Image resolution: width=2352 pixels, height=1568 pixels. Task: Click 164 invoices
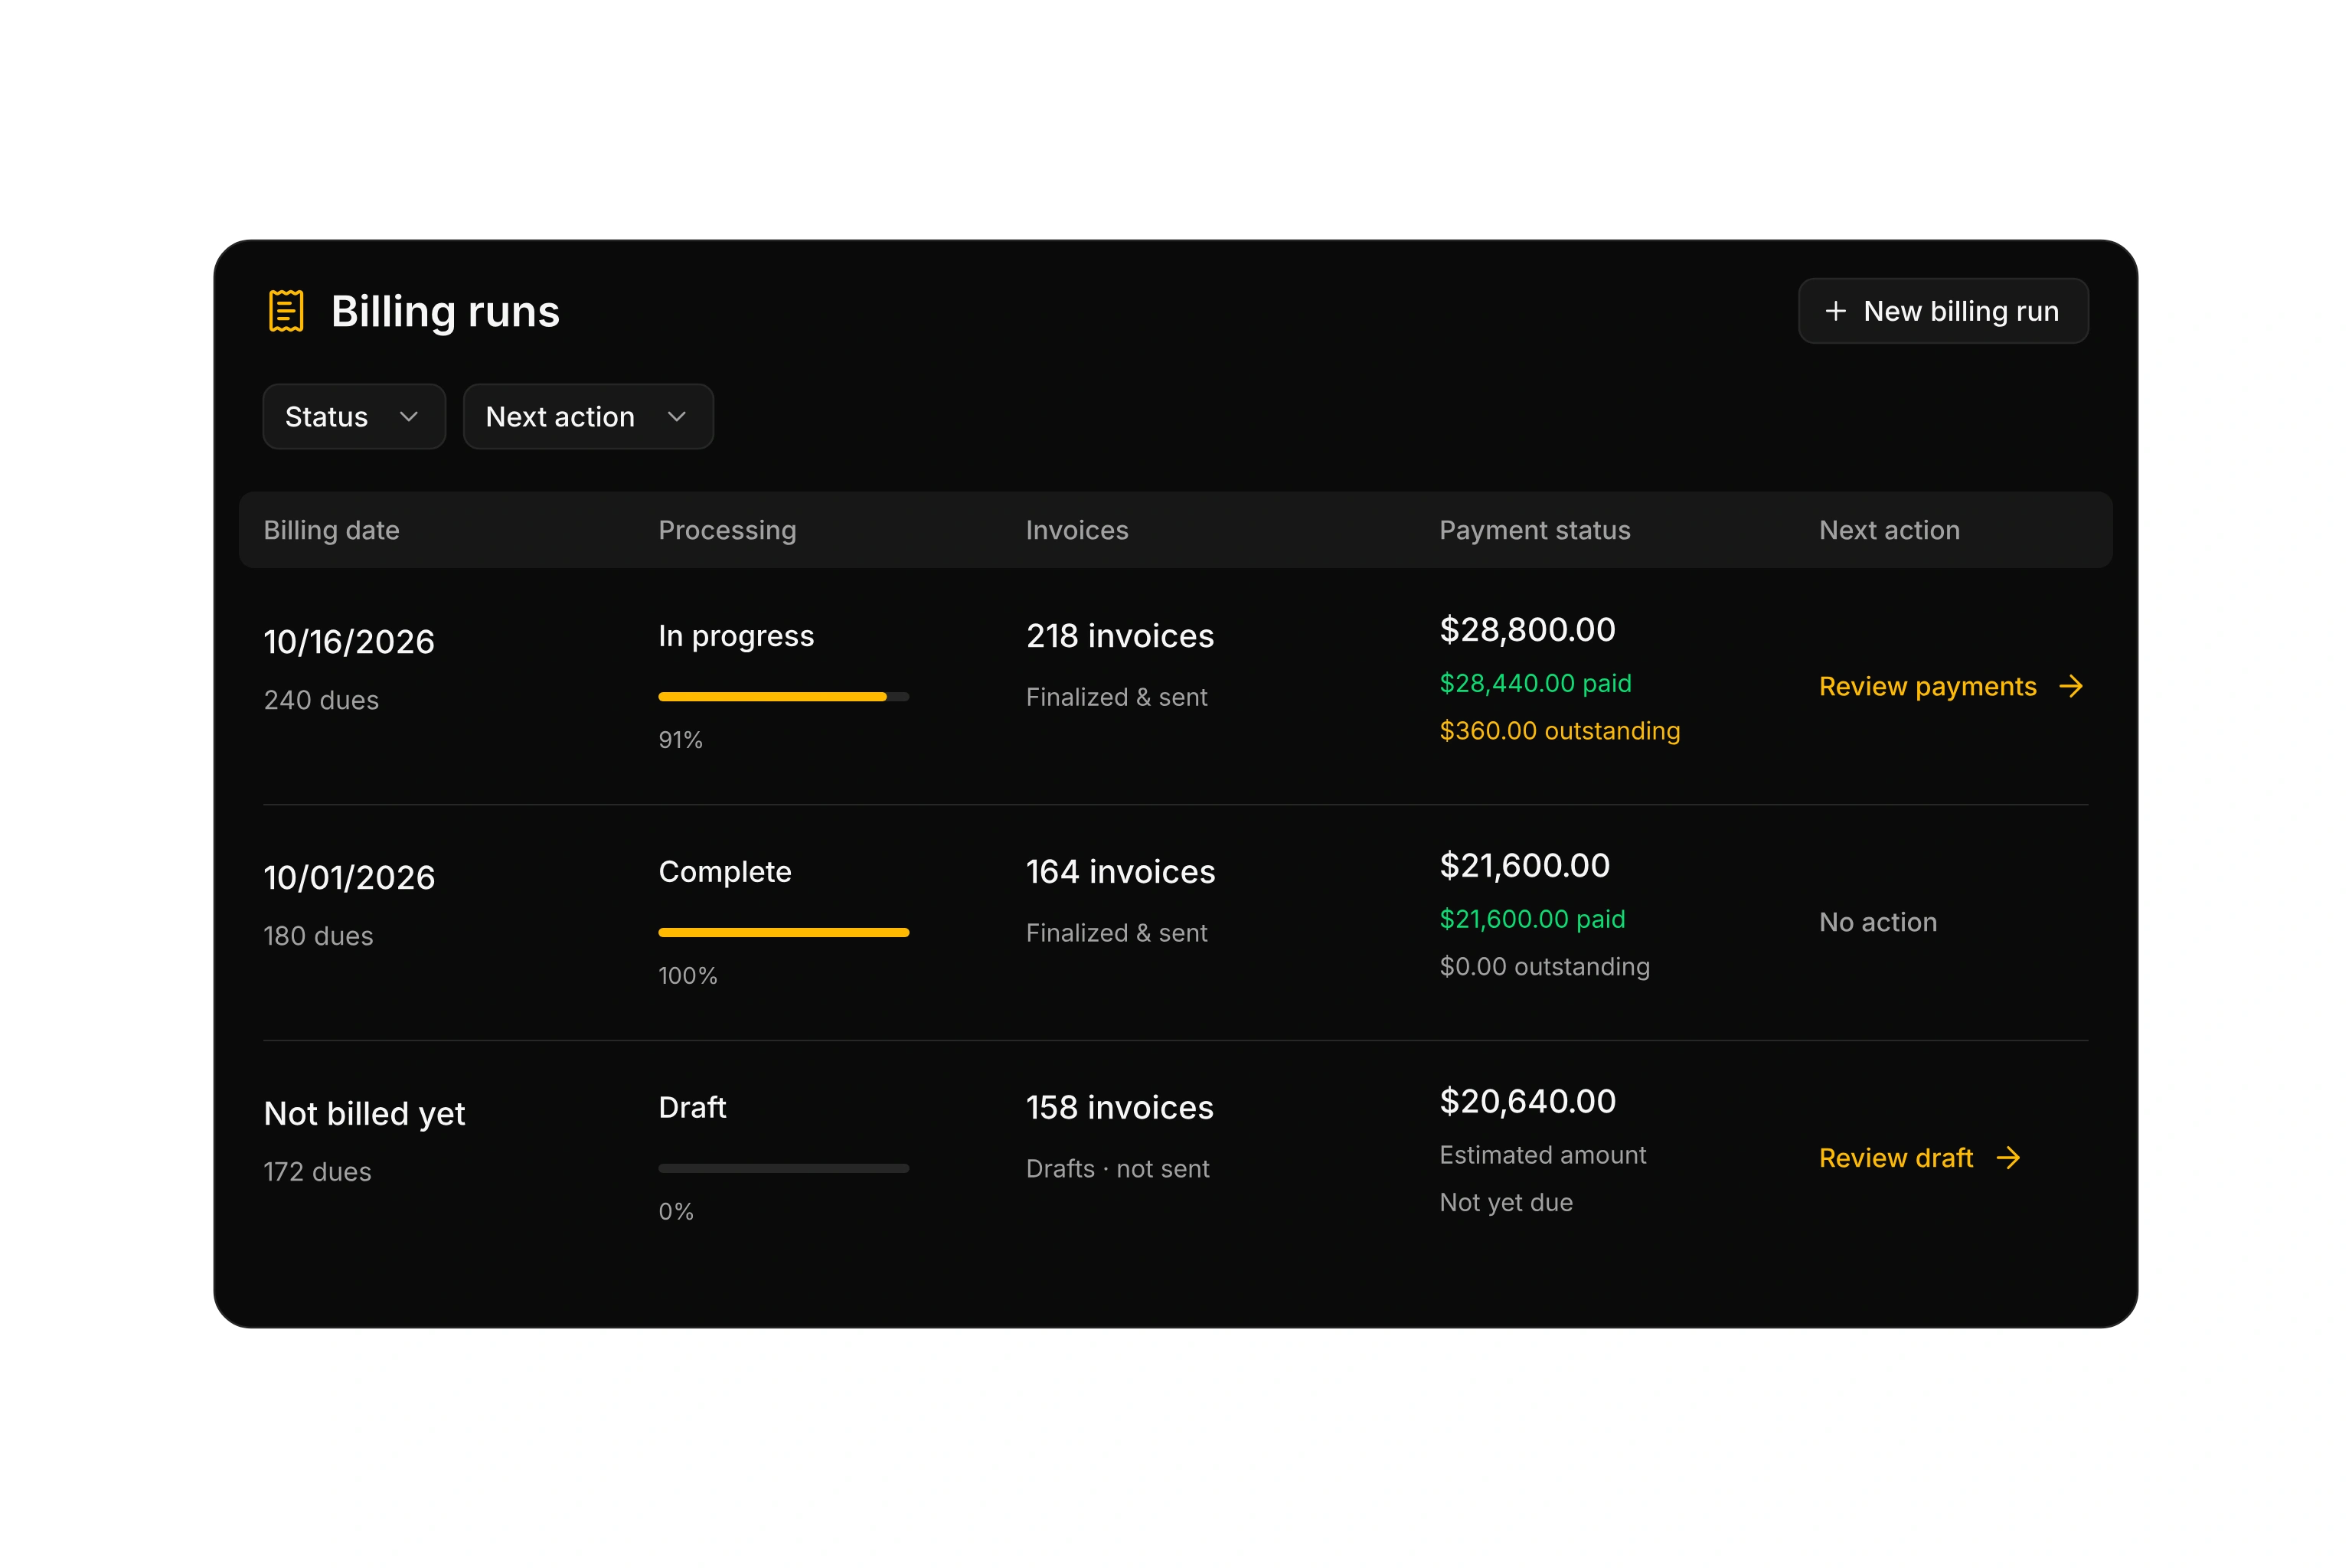pyautogui.click(x=1121, y=872)
